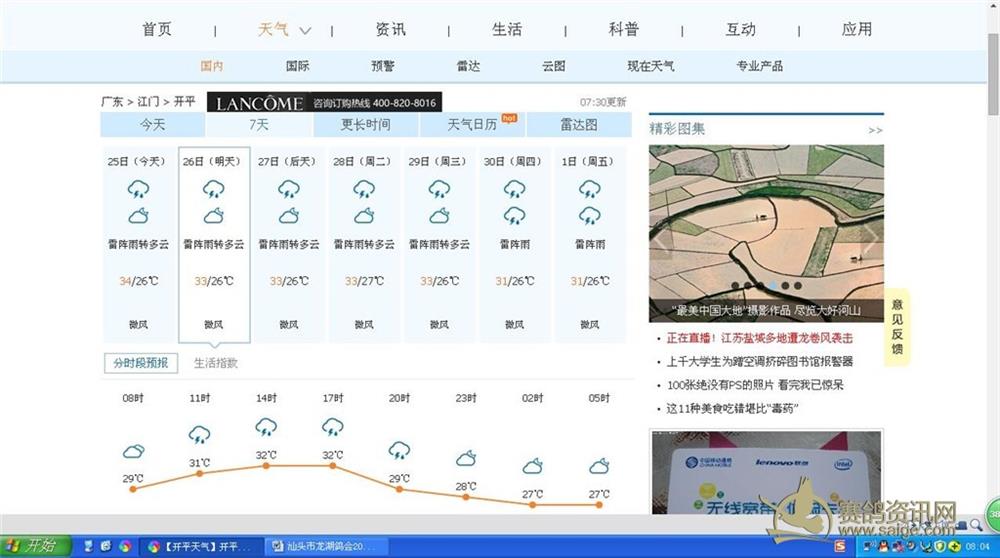Image resolution: width=1000 pixels, height=558 pixels.
Task: Click the thunderstorm icon for 25日 (今天)
Action: pyautogui.click(x=138, y=189)
